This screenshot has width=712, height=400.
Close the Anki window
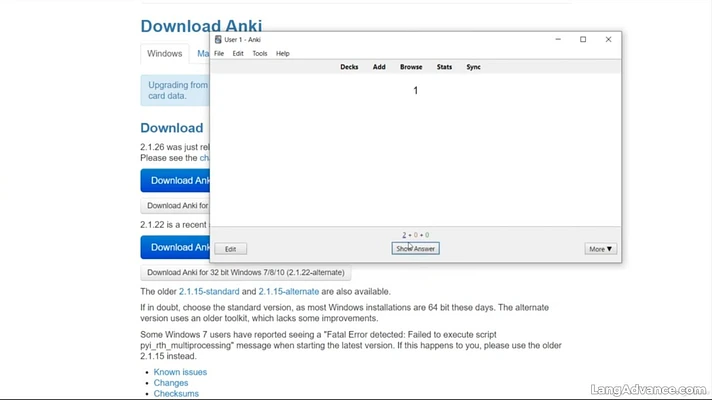[608, 40]
